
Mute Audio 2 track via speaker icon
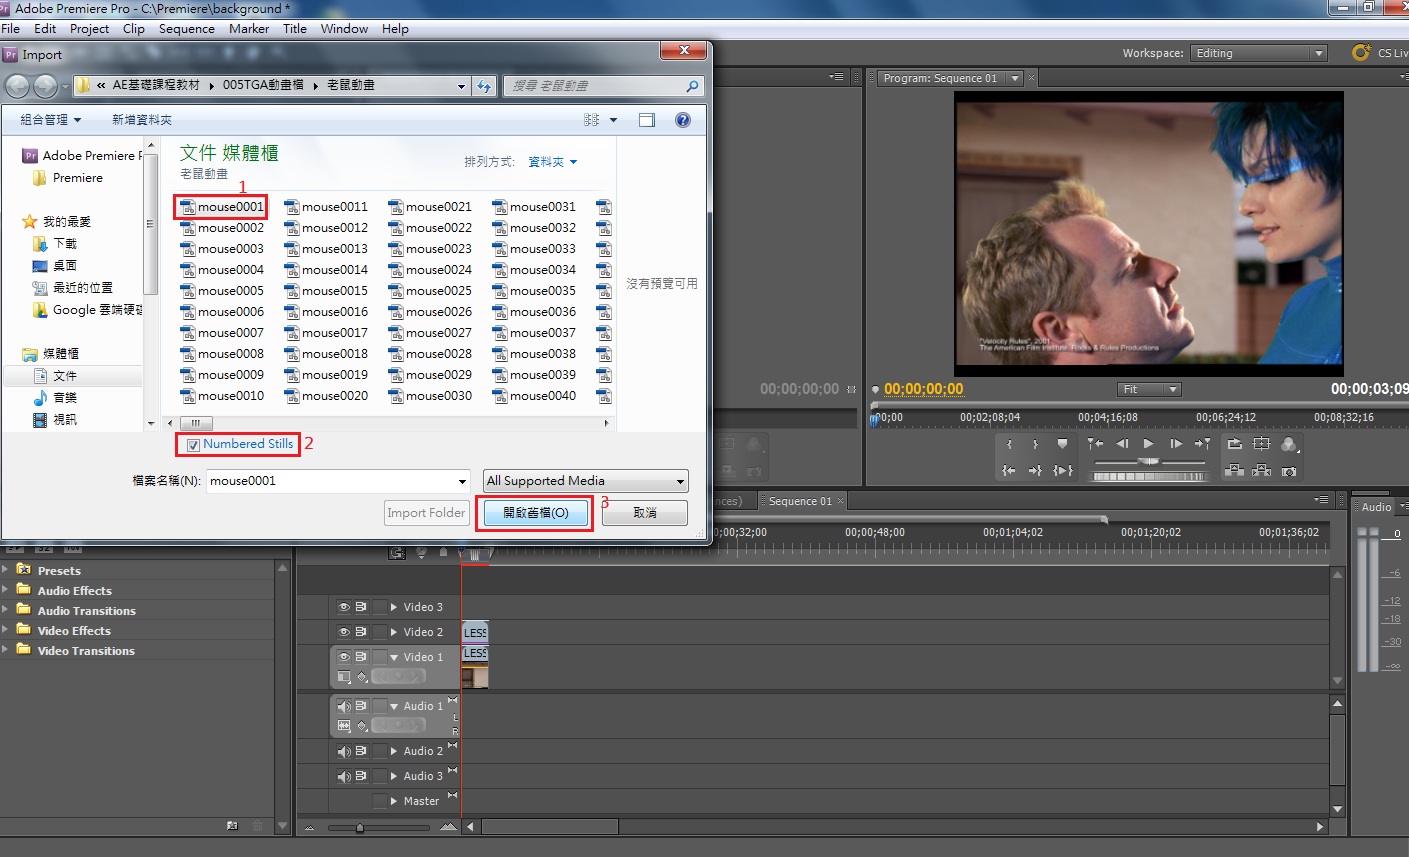[x=343, y=751]
